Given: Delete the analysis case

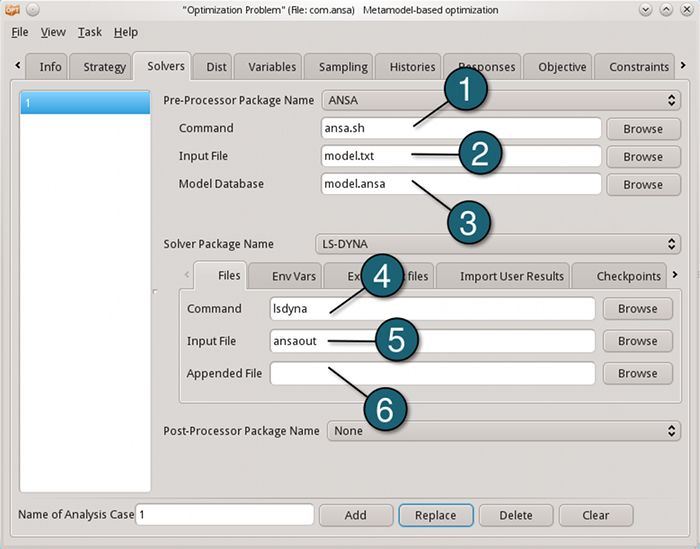Looking at the screenshot, I should (516, 516).
